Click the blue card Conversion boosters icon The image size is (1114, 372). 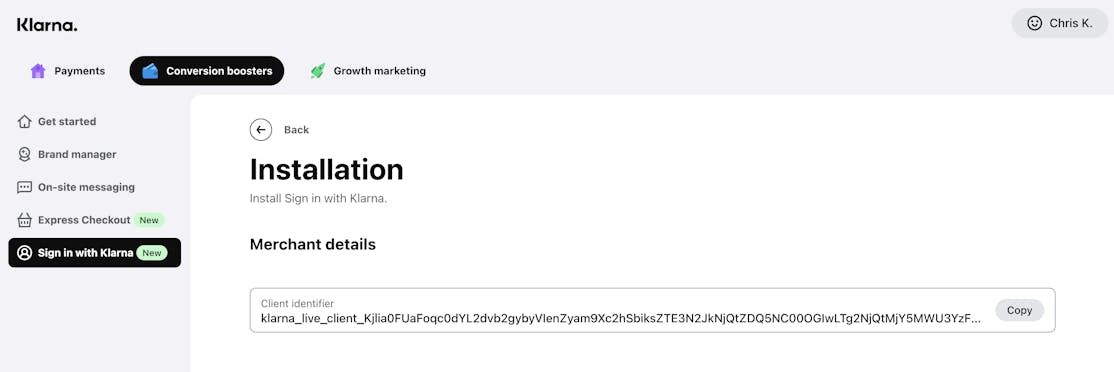150,71
